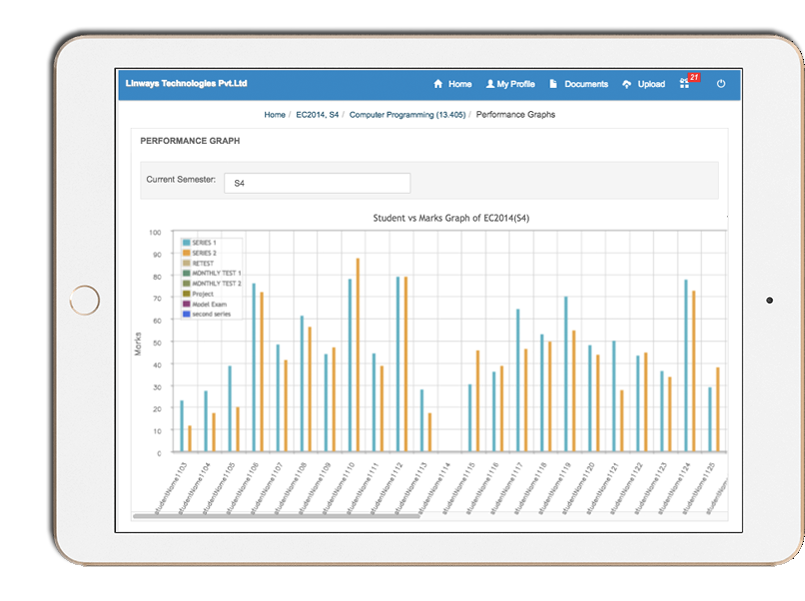Screen dimensions: 805x601
Task: Toggle the MONTHLY TEST 2 legend entry
Action: (212, 283)
